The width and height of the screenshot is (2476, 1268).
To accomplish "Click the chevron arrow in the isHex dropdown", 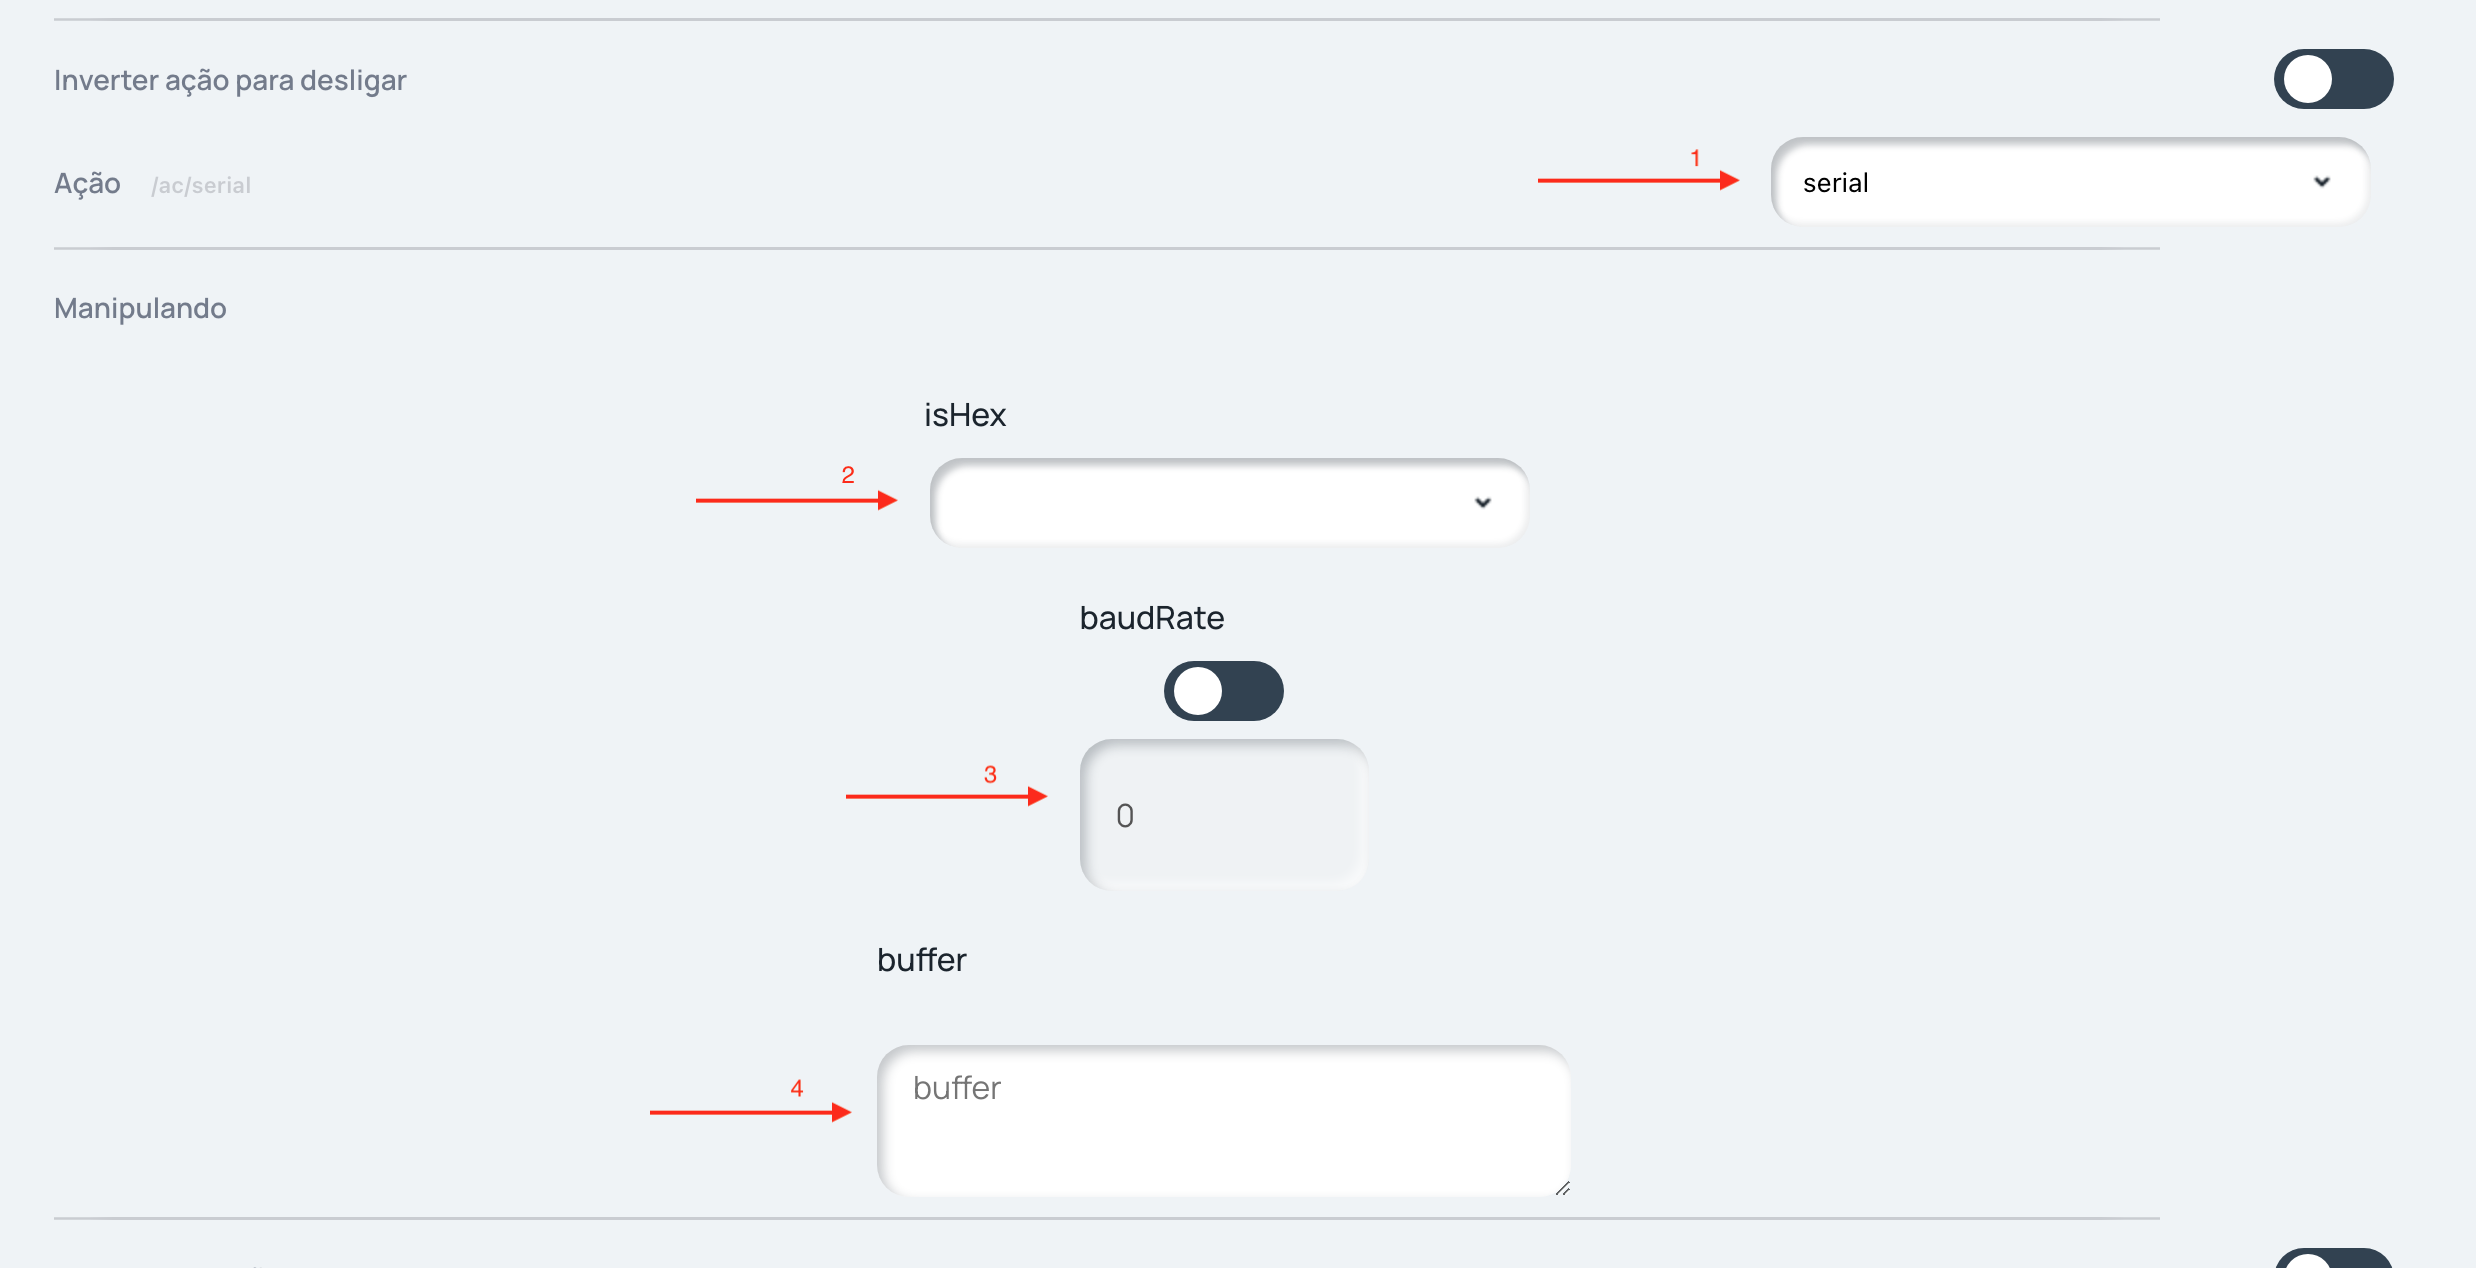I will tap(1482, 502).
